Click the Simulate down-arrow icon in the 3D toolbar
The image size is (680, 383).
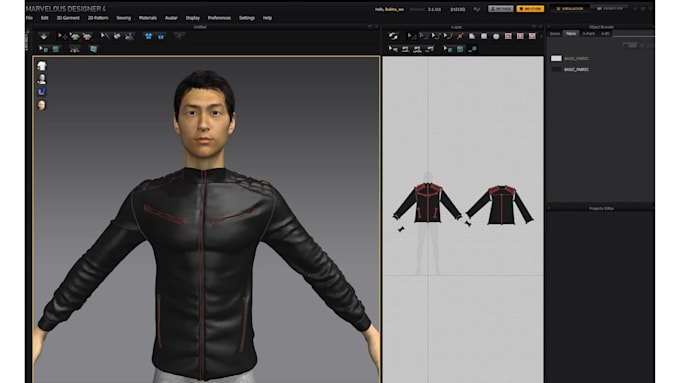(43, 36)
